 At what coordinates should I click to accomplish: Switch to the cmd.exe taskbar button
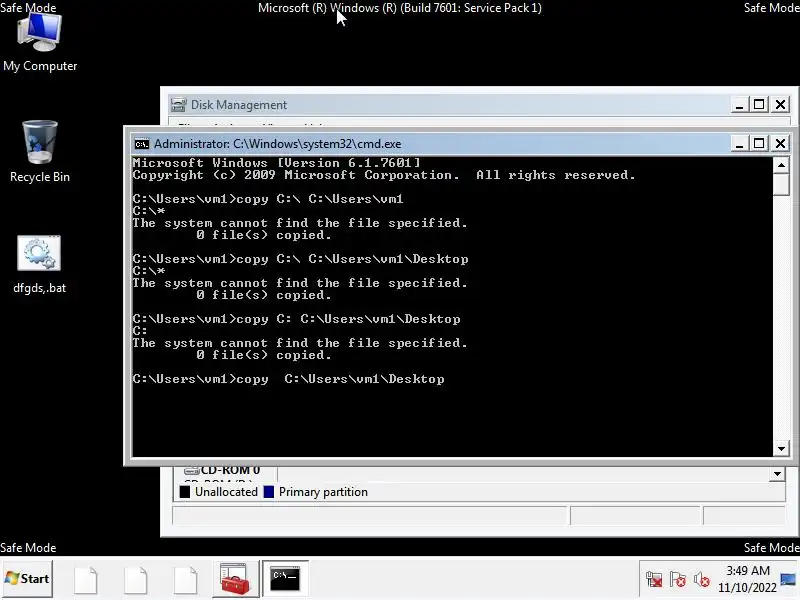[x=285, y=579]
